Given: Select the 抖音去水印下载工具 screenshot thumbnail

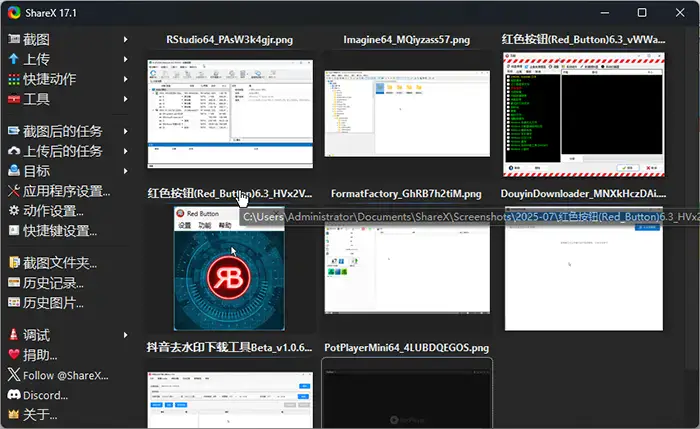Looking at the screenshot, I should pos(230,400).
